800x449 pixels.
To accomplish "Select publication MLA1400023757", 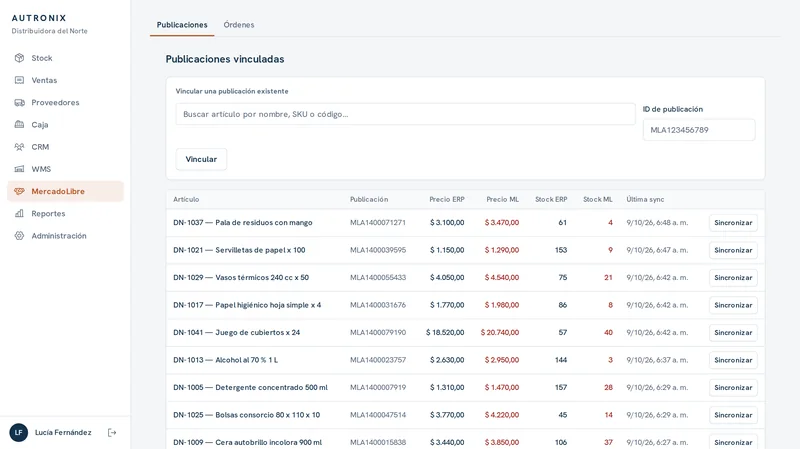I will click(x=378, y=360).
